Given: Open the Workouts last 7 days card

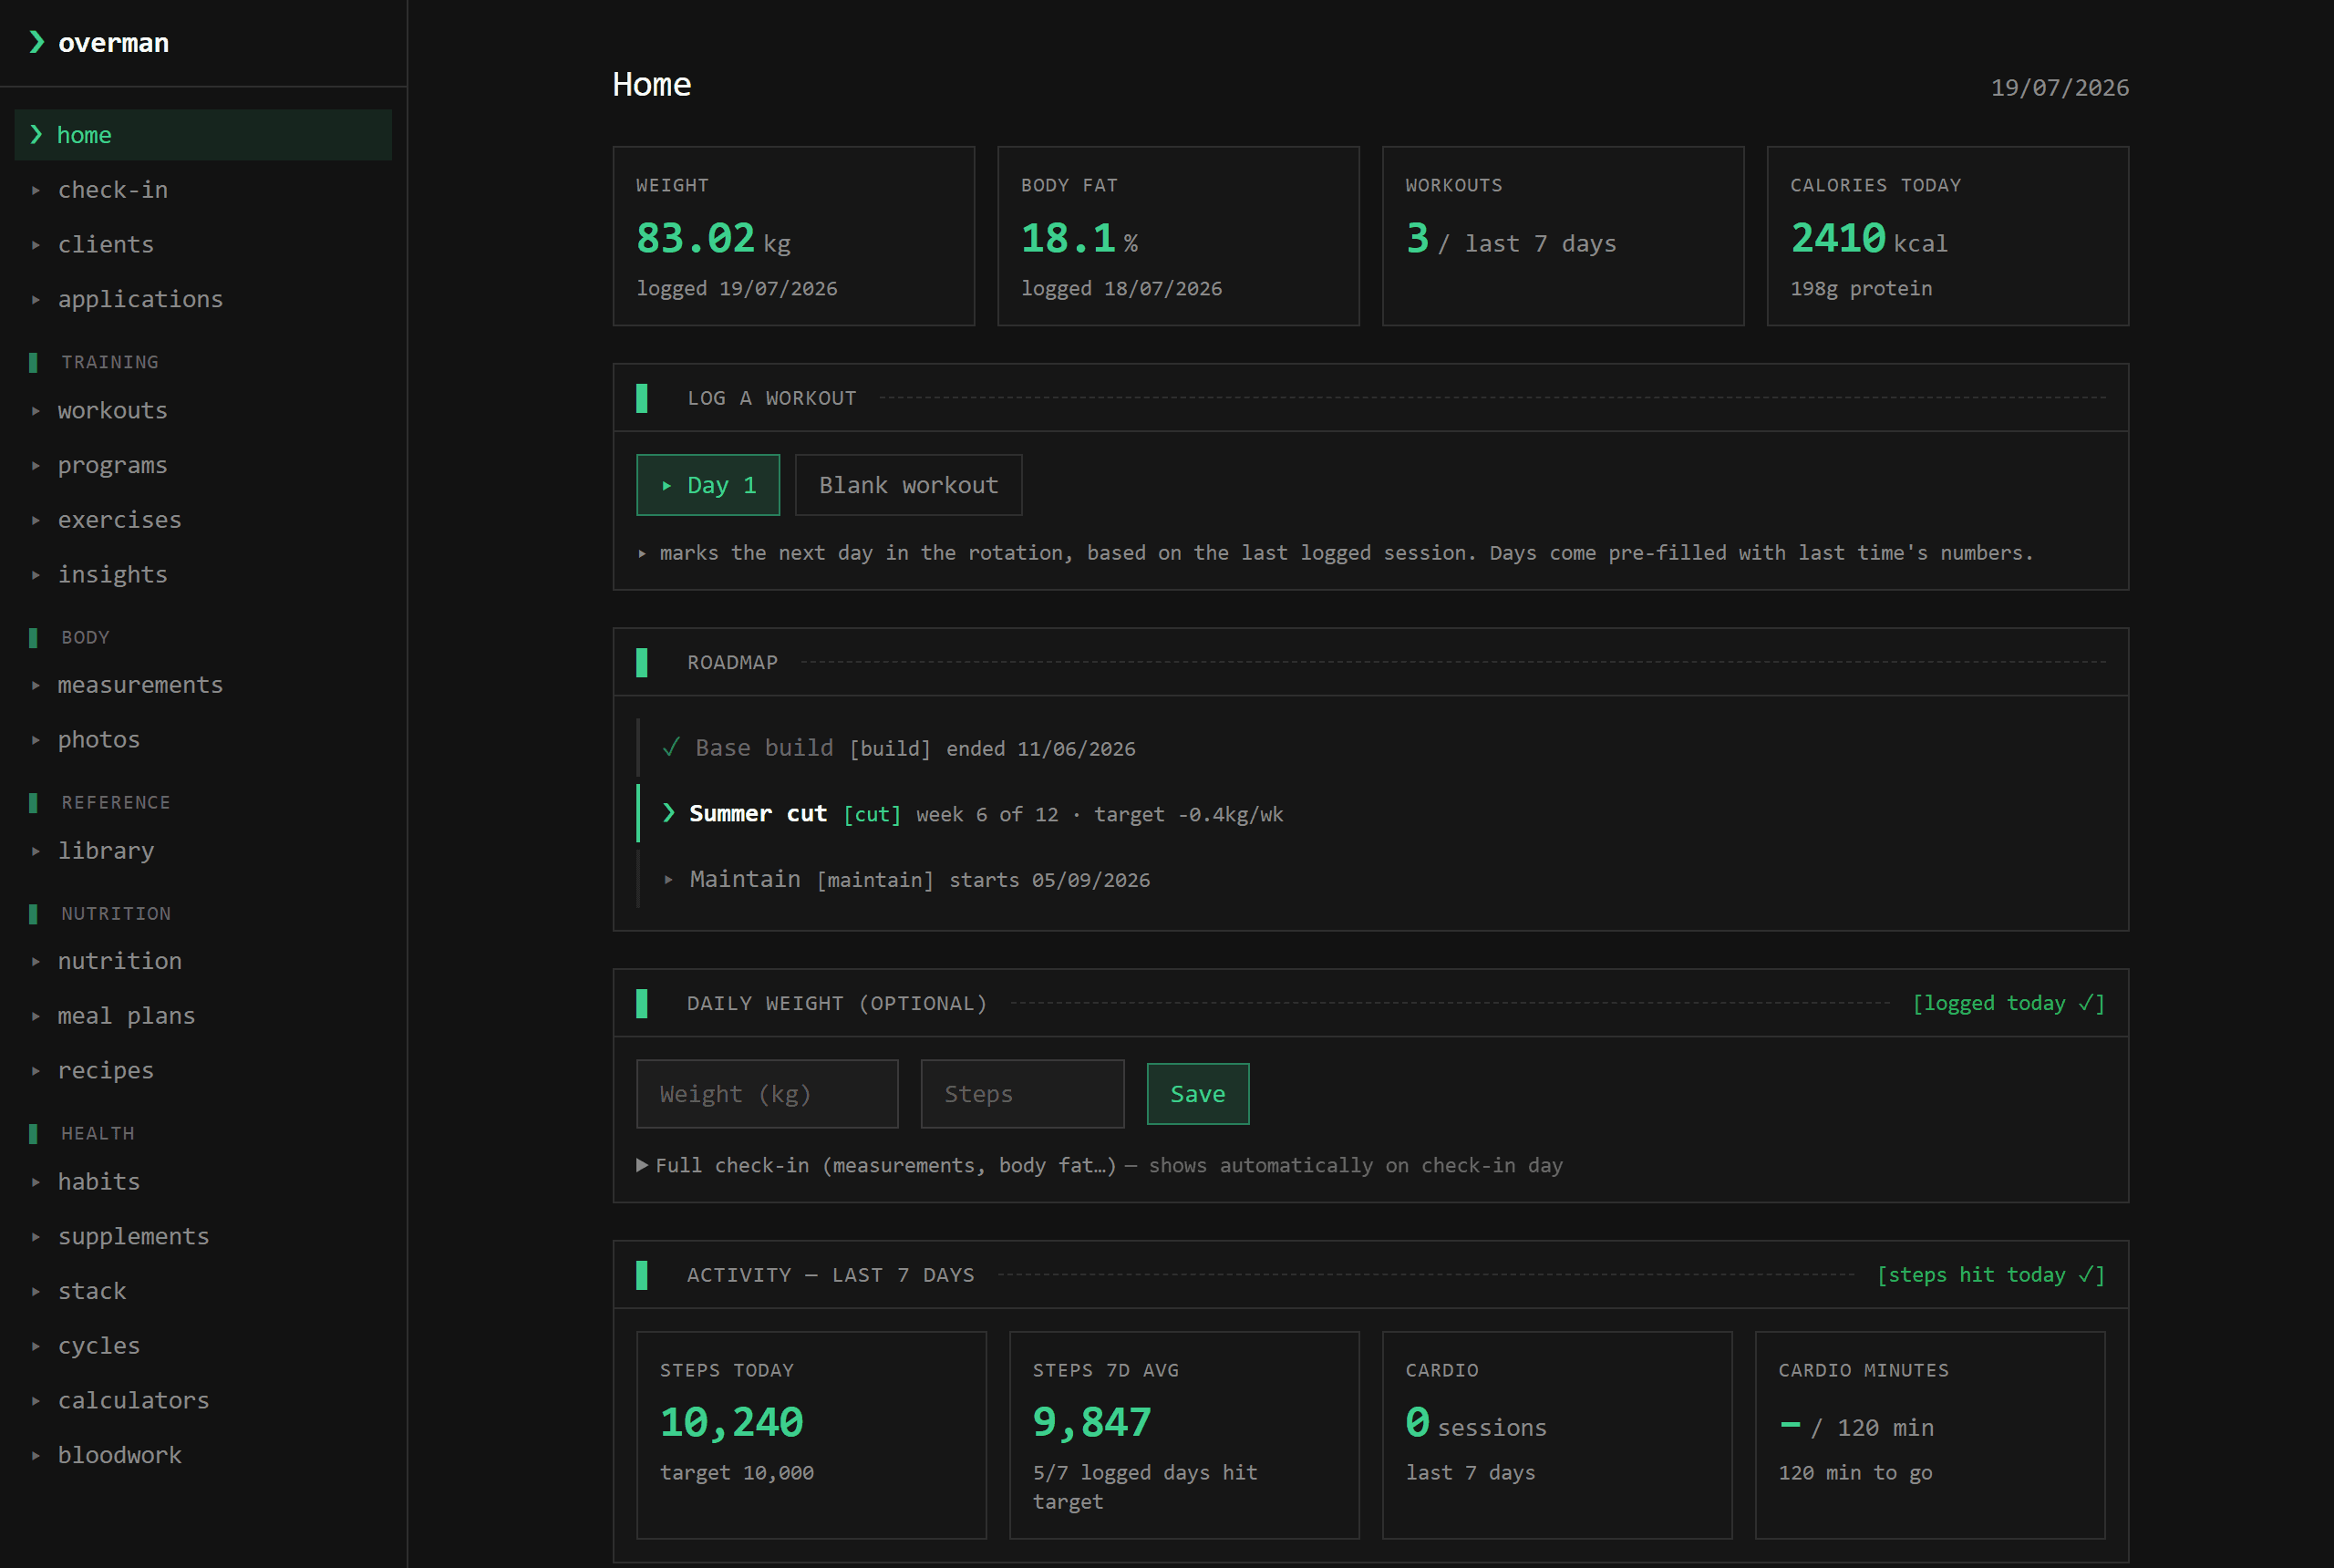Looking at the screenshot, I should (x=1563, y=236).
